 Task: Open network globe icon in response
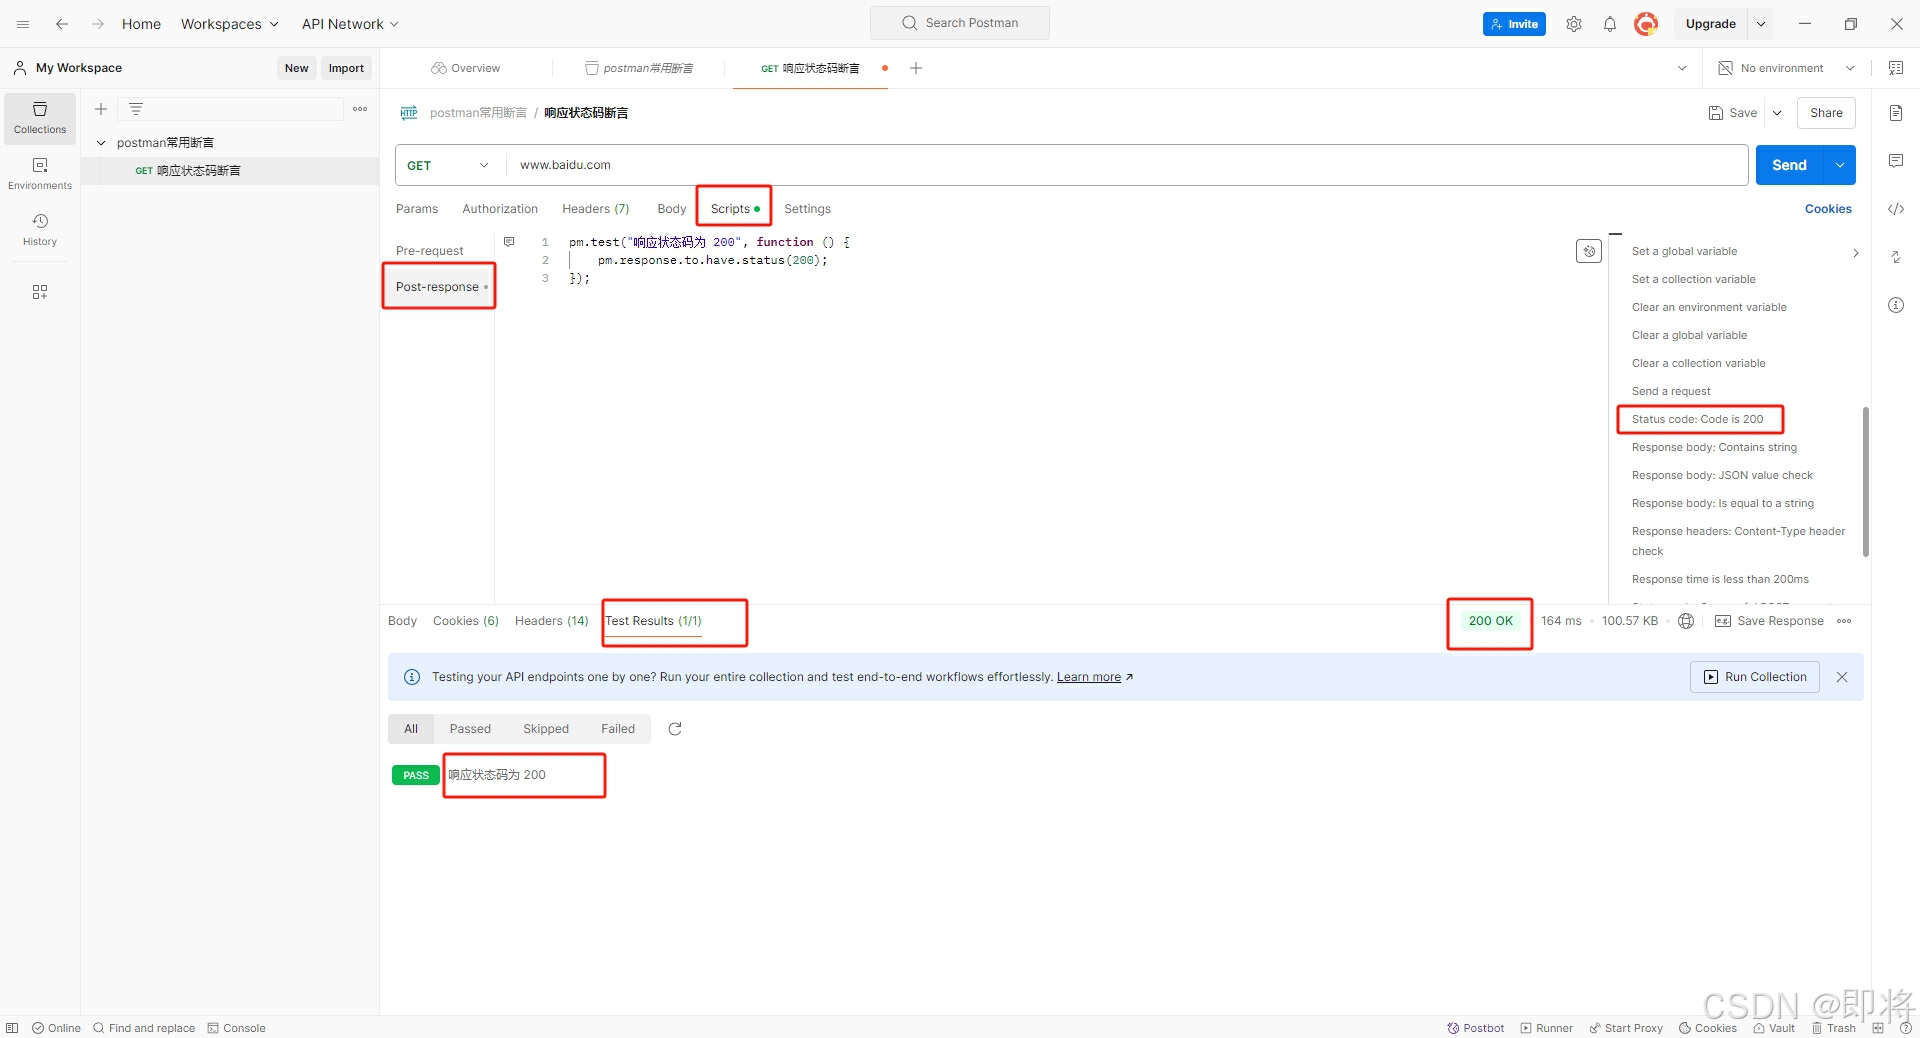pos(1686,621)
